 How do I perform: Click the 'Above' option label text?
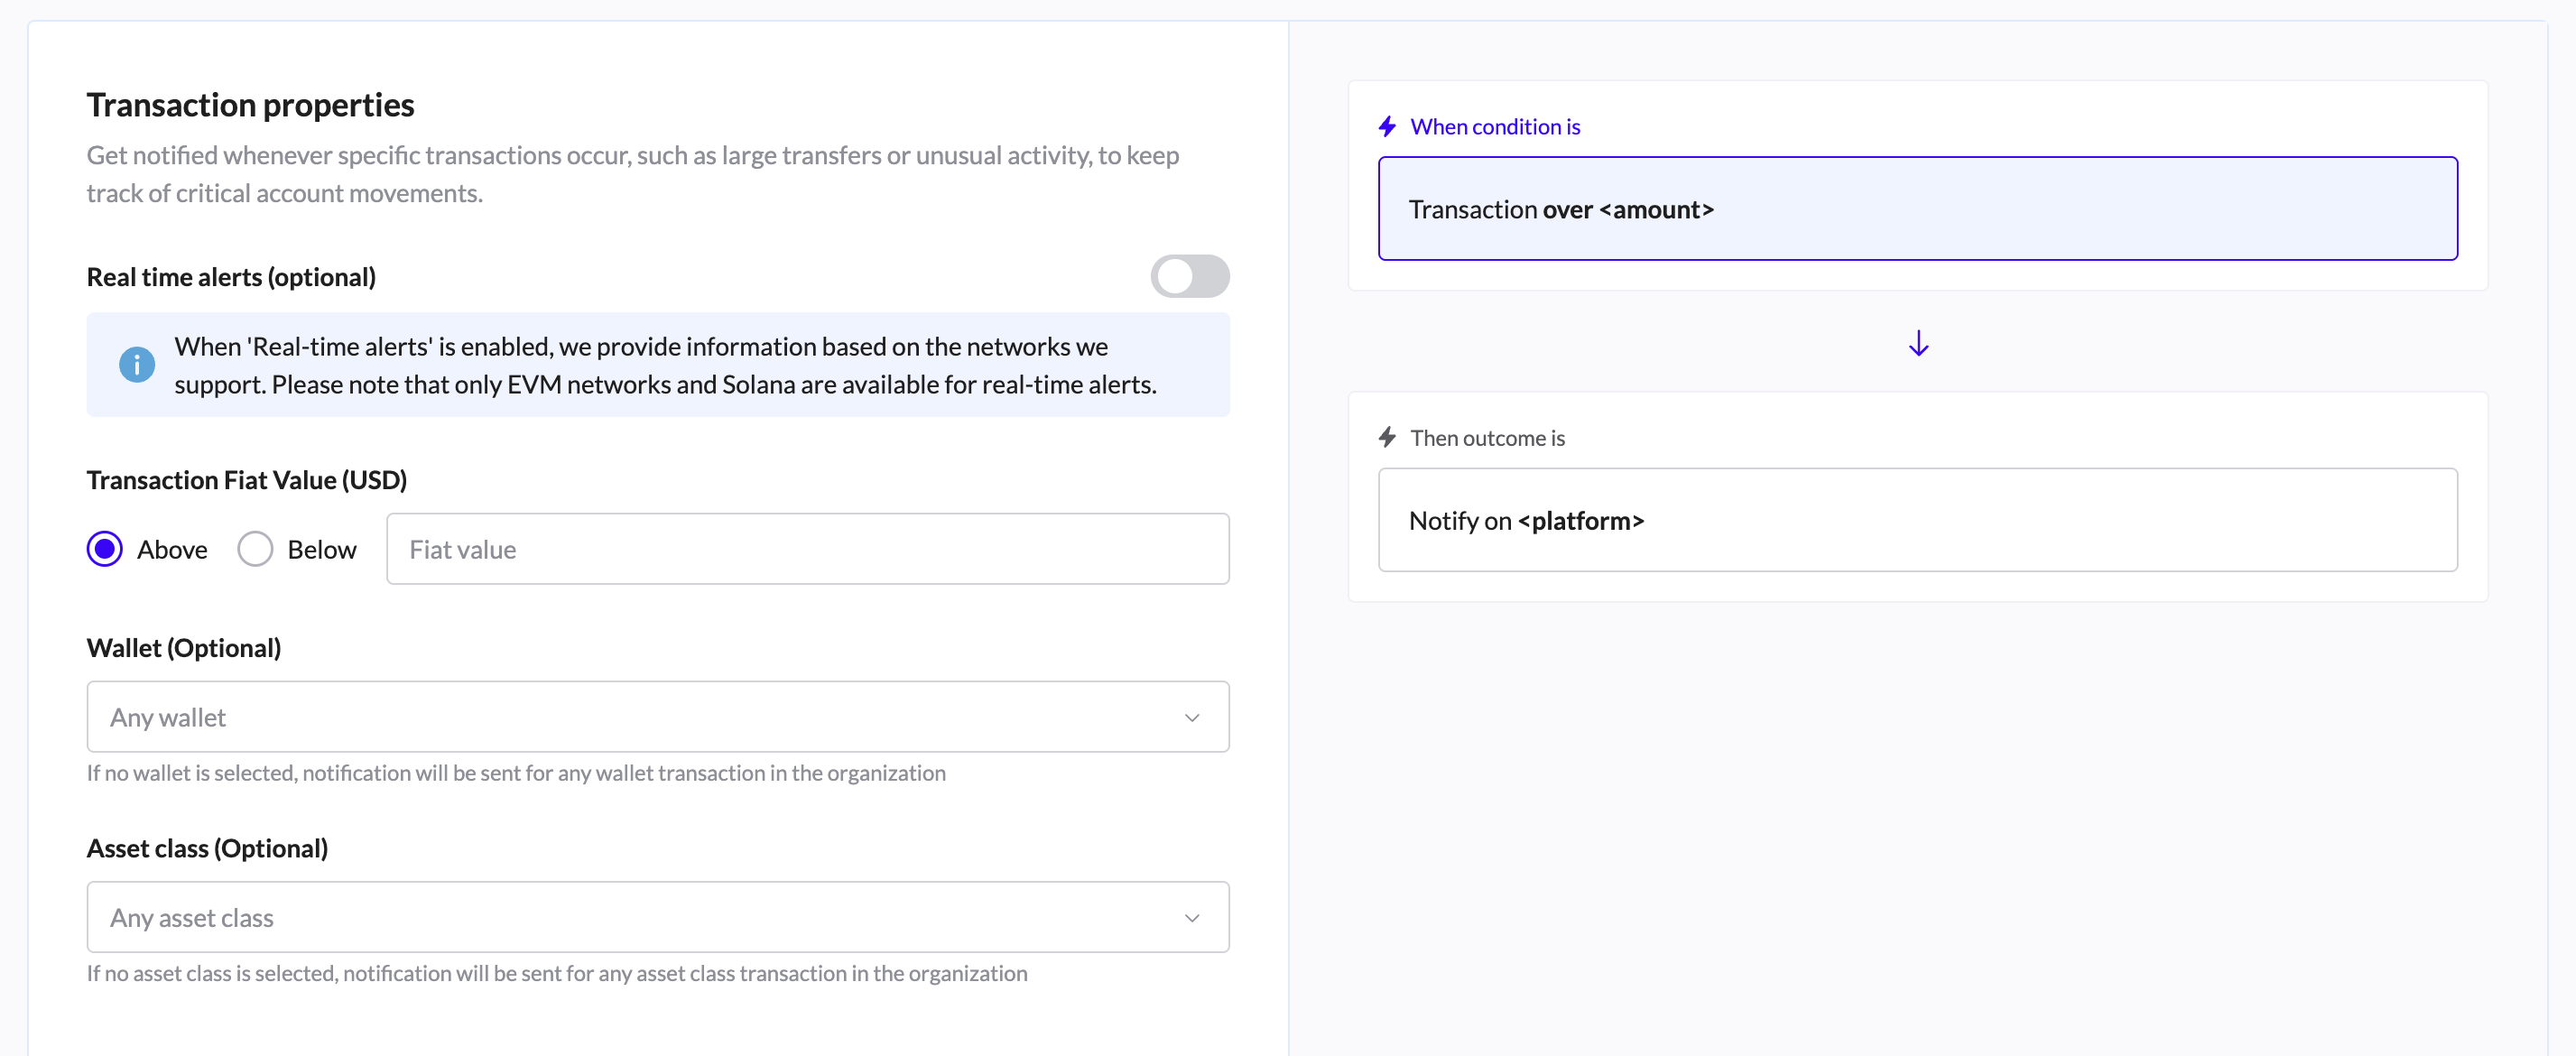point(172,550)
